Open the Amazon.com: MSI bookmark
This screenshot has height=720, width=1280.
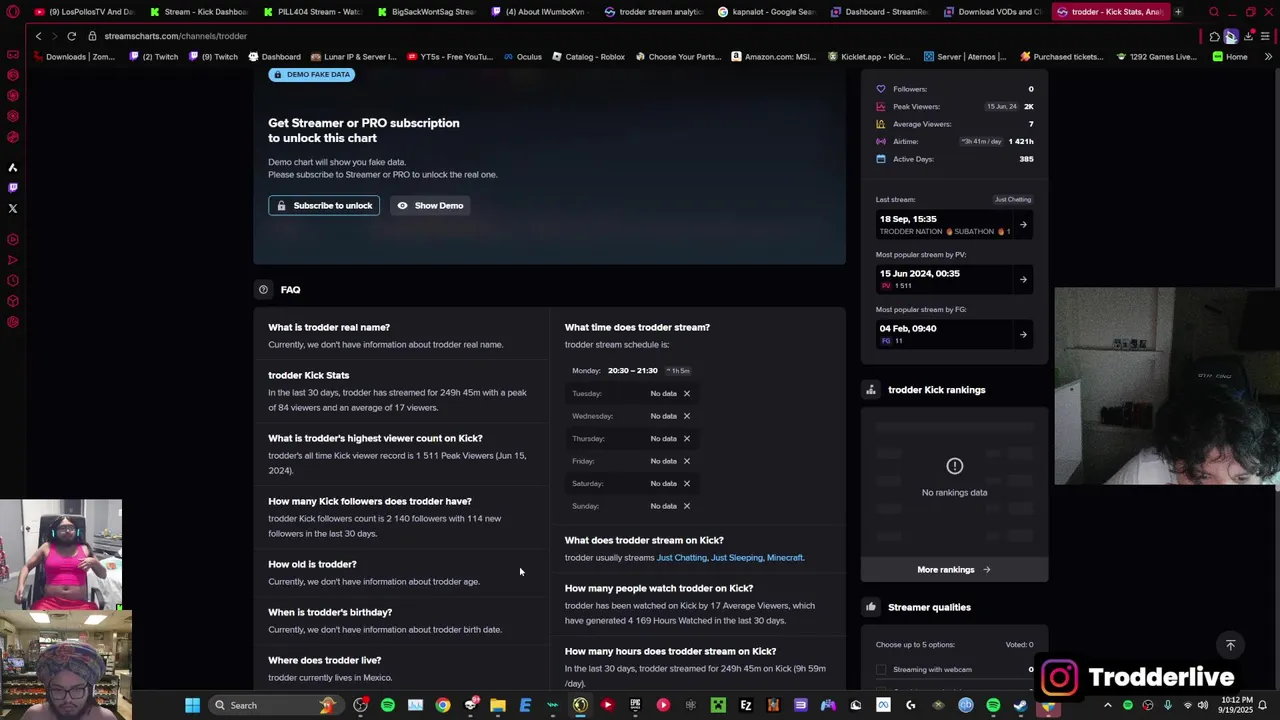(x=774, y=57)
